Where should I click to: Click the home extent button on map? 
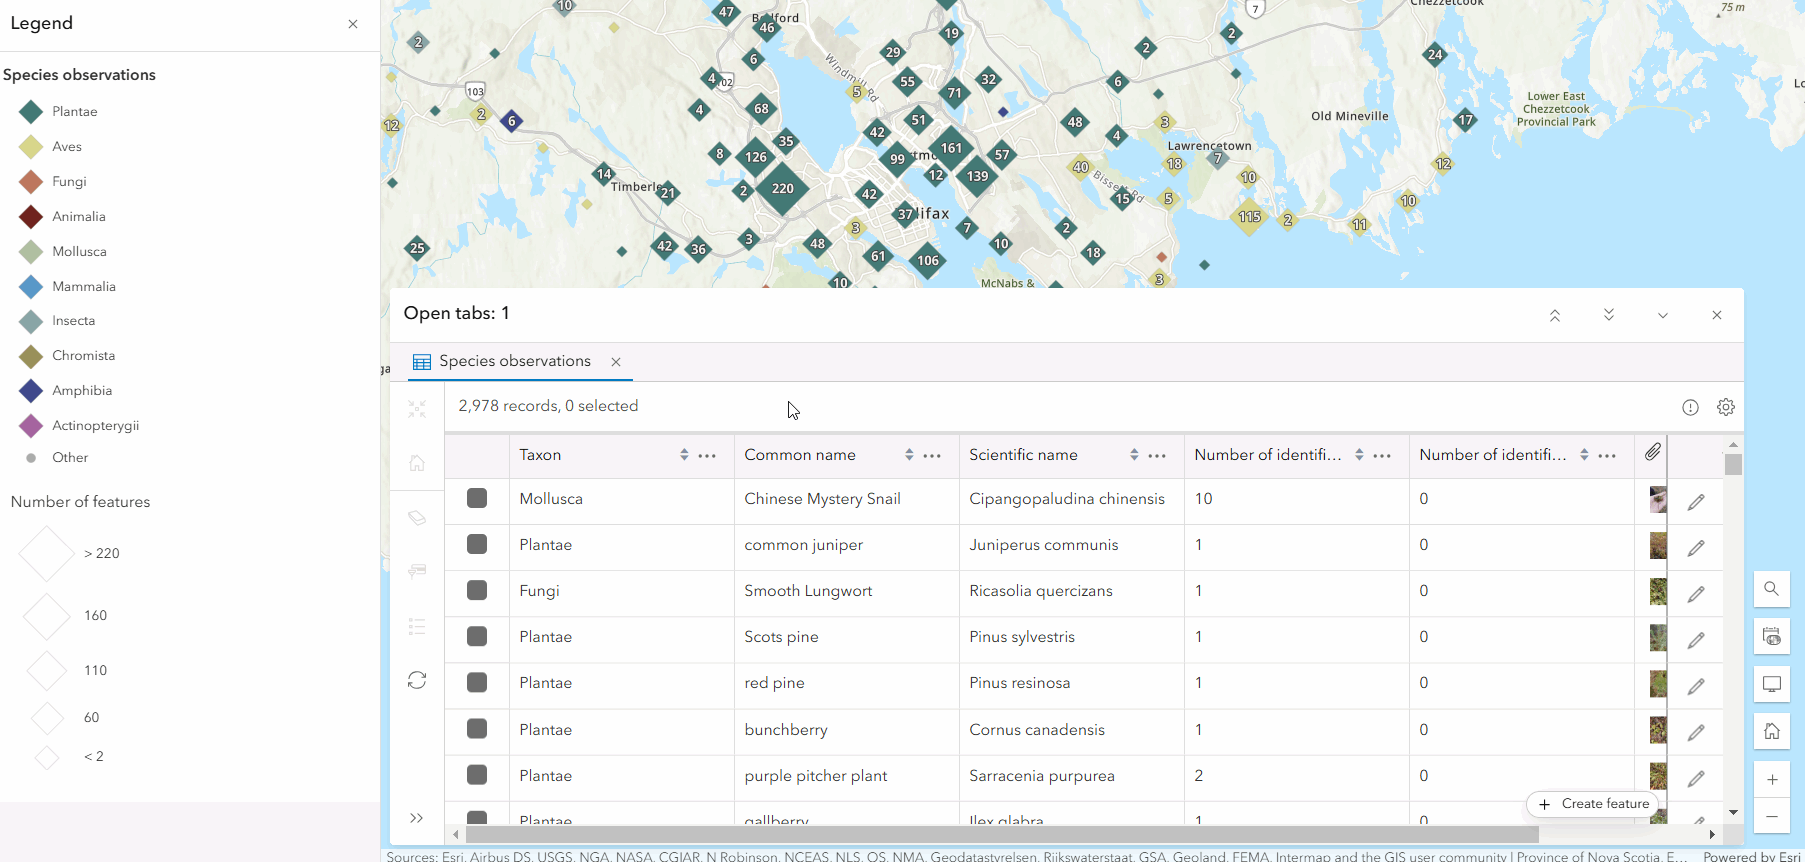coord(1771,732)
